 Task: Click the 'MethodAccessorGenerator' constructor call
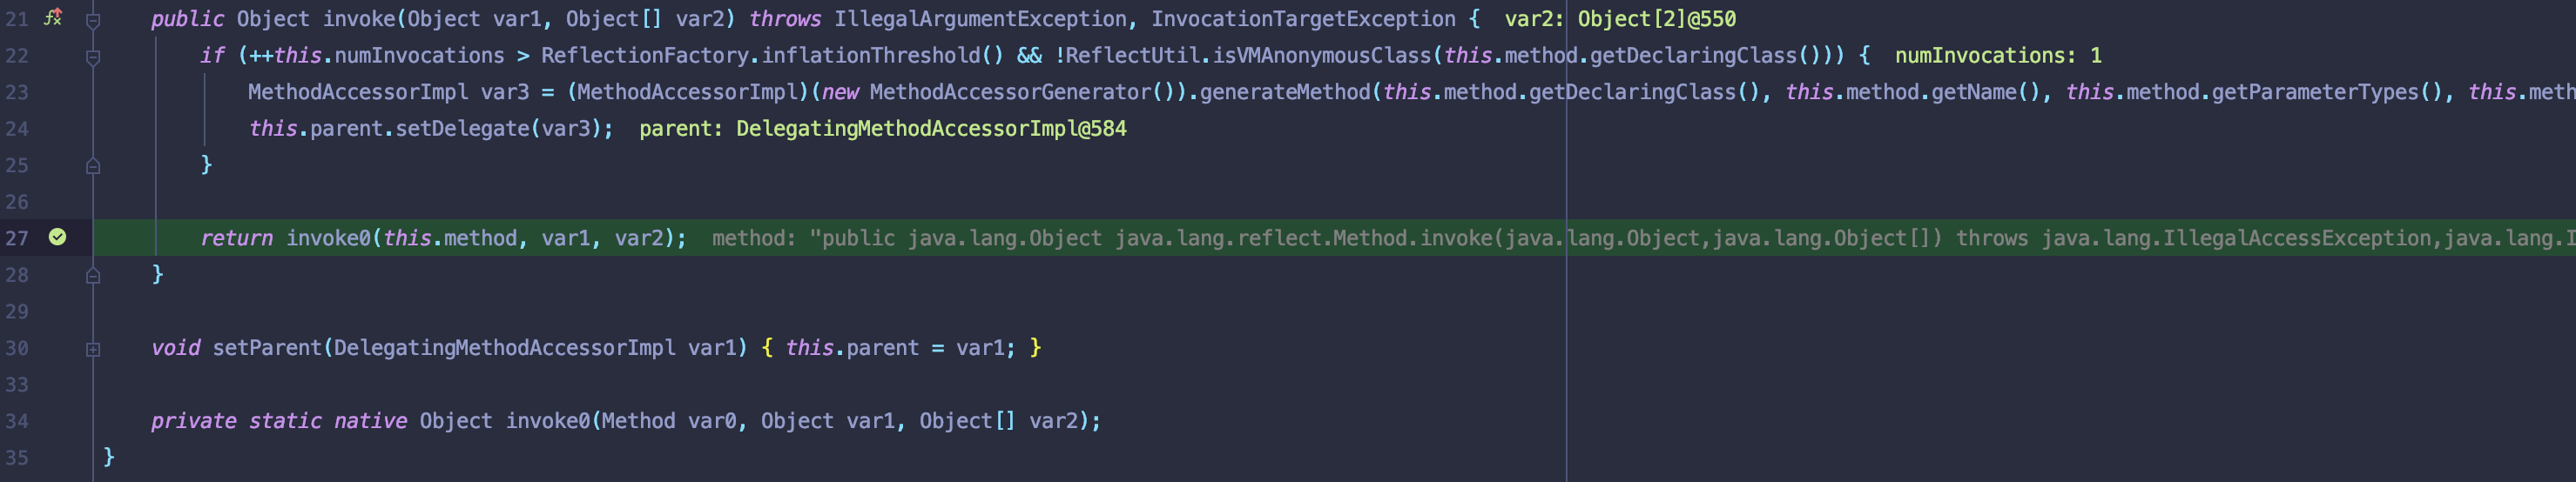pos(1010,92)
